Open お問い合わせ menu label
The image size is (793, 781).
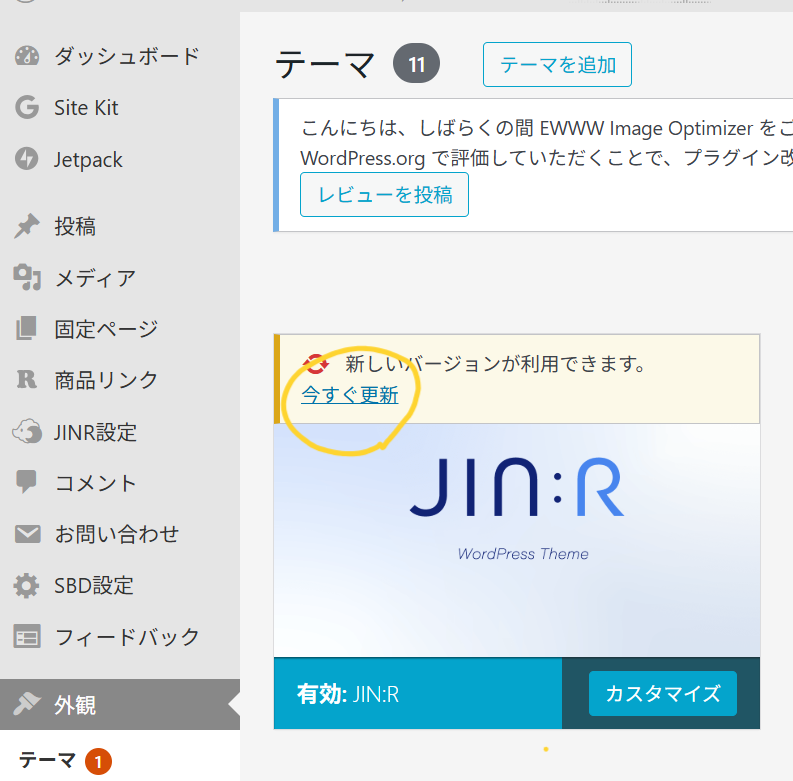click(117, 534)
